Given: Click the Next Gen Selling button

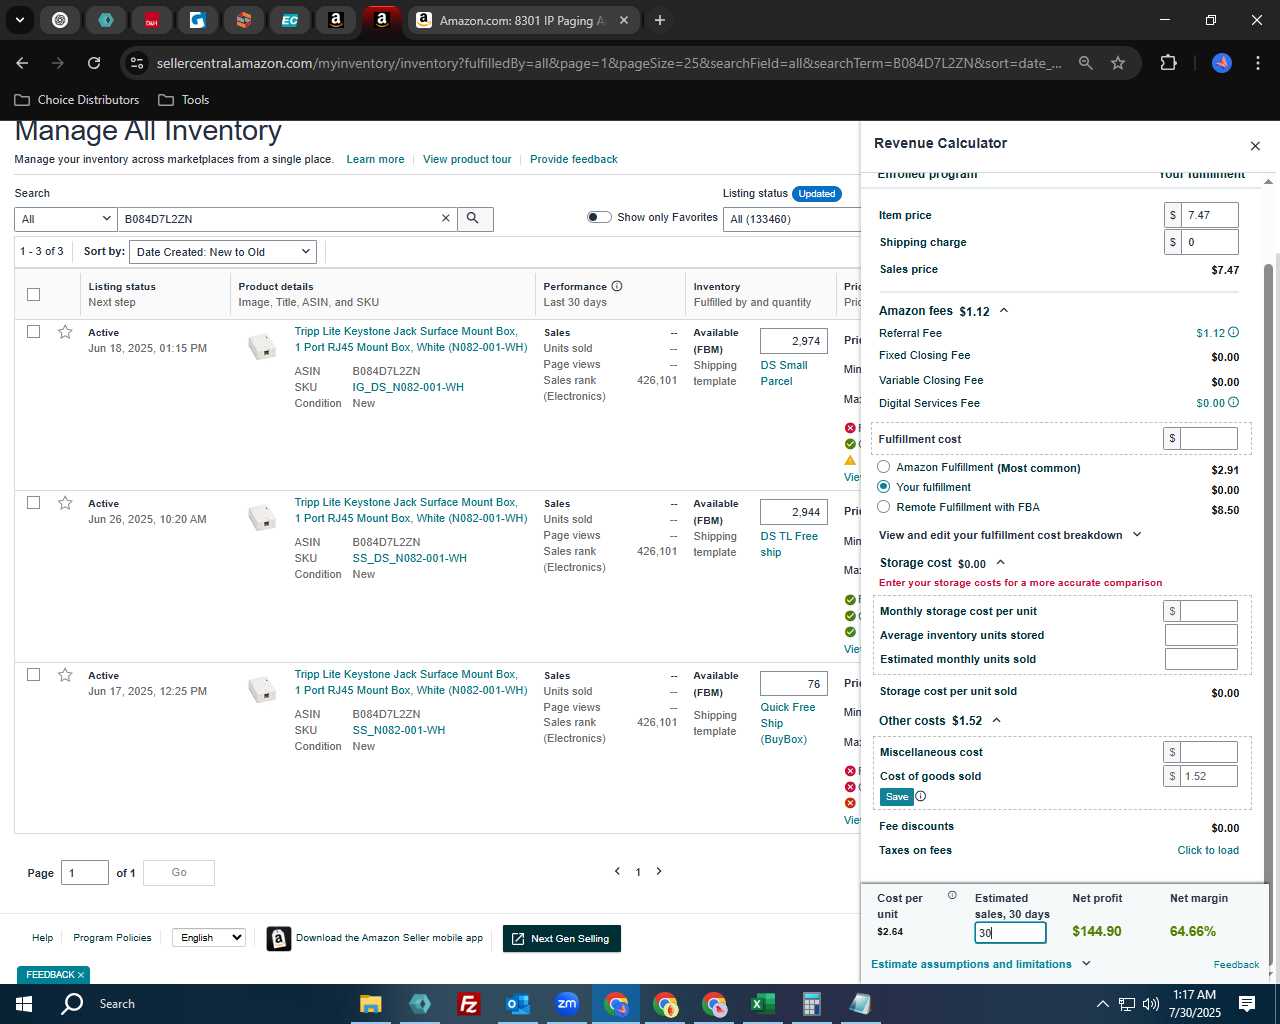Looking at the screenshot, I should [562, 938].
